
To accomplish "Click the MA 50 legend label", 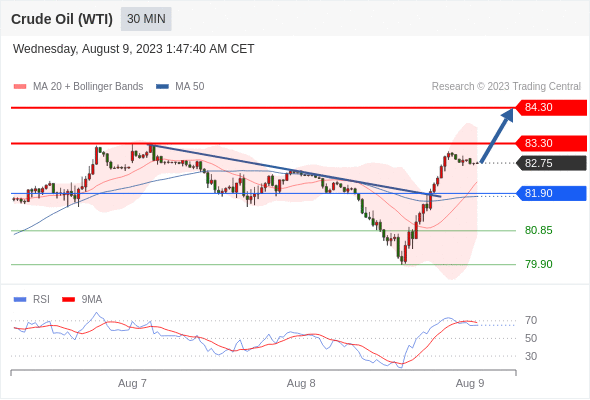I will (190, 87).
